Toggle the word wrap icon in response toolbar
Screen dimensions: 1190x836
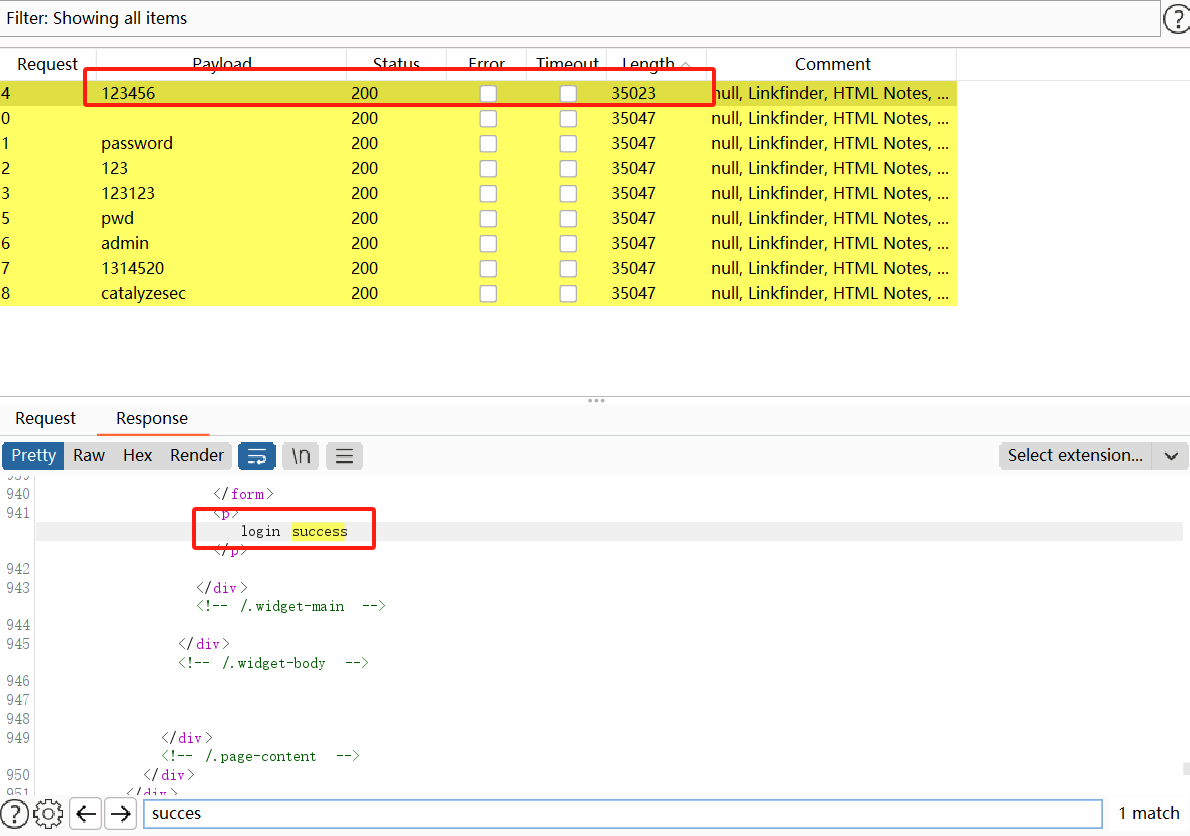[x=257, y=456]
